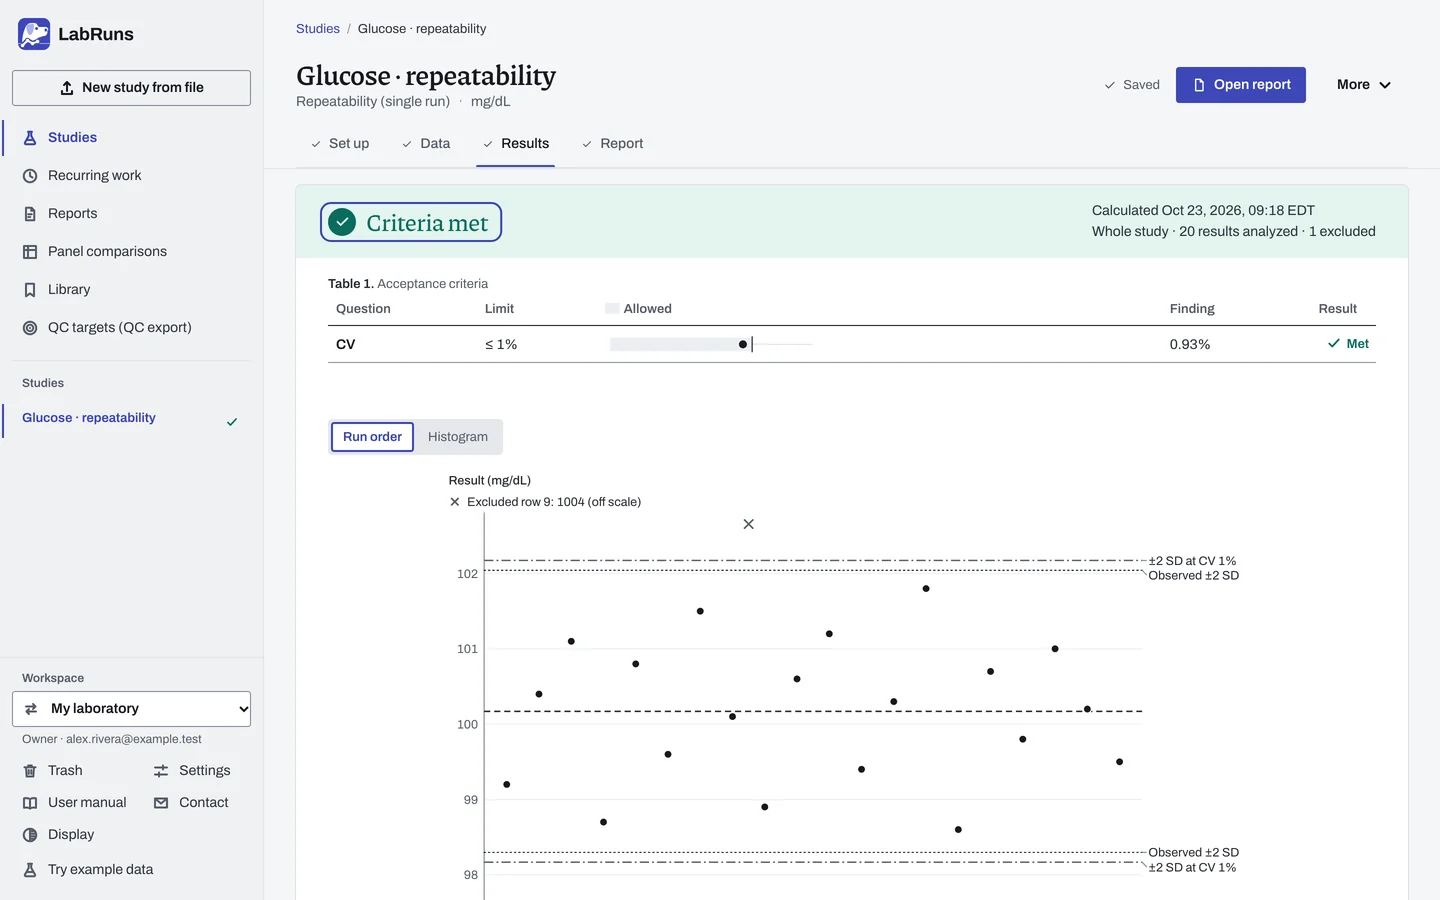Open the Report tab
The height and width of the screenshot is (900, 1440).
[x=613, y=144]
